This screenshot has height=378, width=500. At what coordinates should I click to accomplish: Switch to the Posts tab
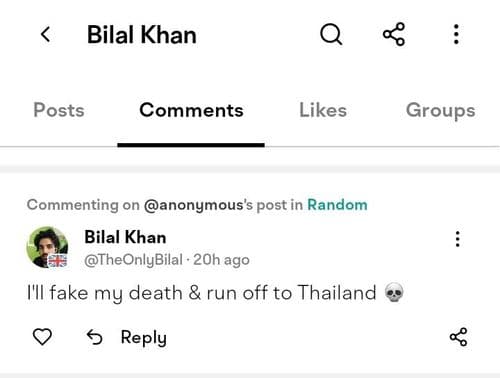click(59, 110)
